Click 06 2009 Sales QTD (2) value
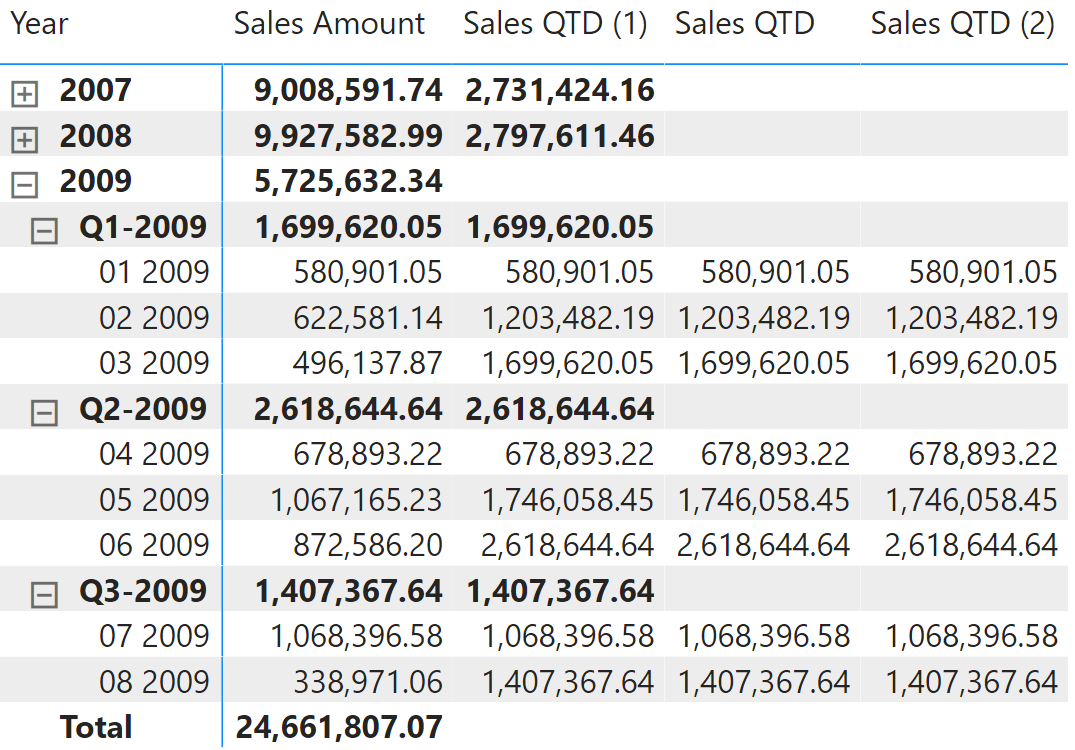This screenshot has height=750, width=1075. click(x=970, y=545)
